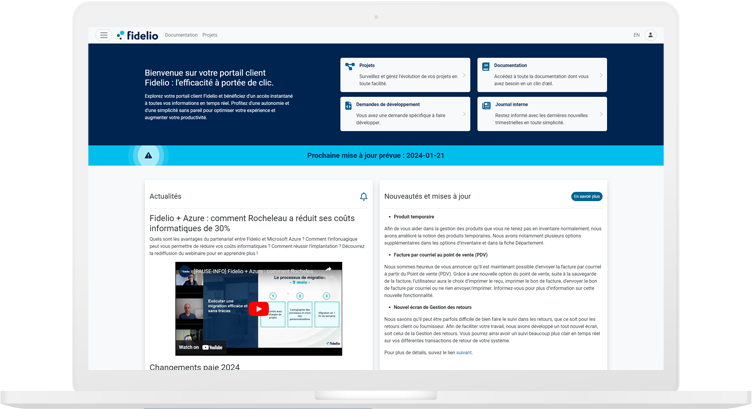Switch language to EN
This screenshot has width=752, height=409.
tap(636, 35)
